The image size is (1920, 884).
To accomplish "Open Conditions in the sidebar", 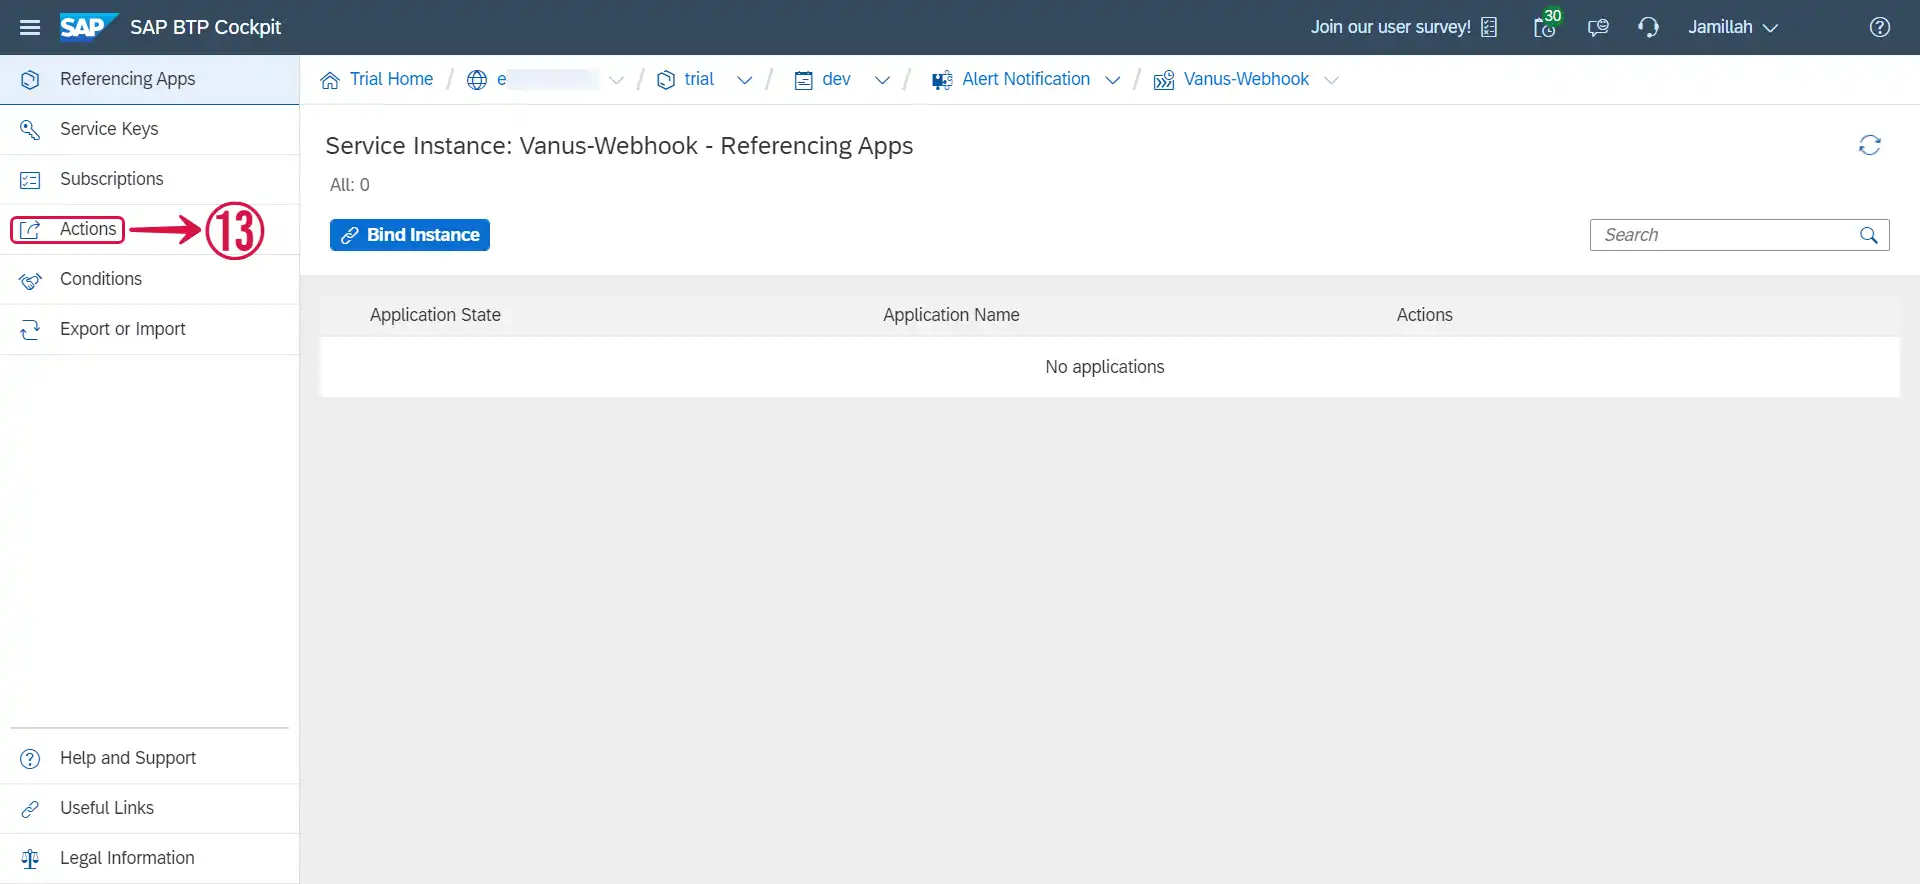I will pos(150,279).
